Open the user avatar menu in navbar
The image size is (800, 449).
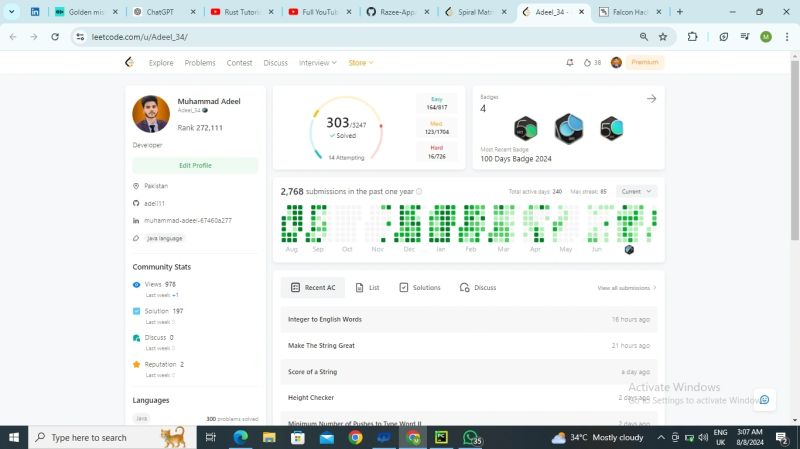tap(616, 62)
